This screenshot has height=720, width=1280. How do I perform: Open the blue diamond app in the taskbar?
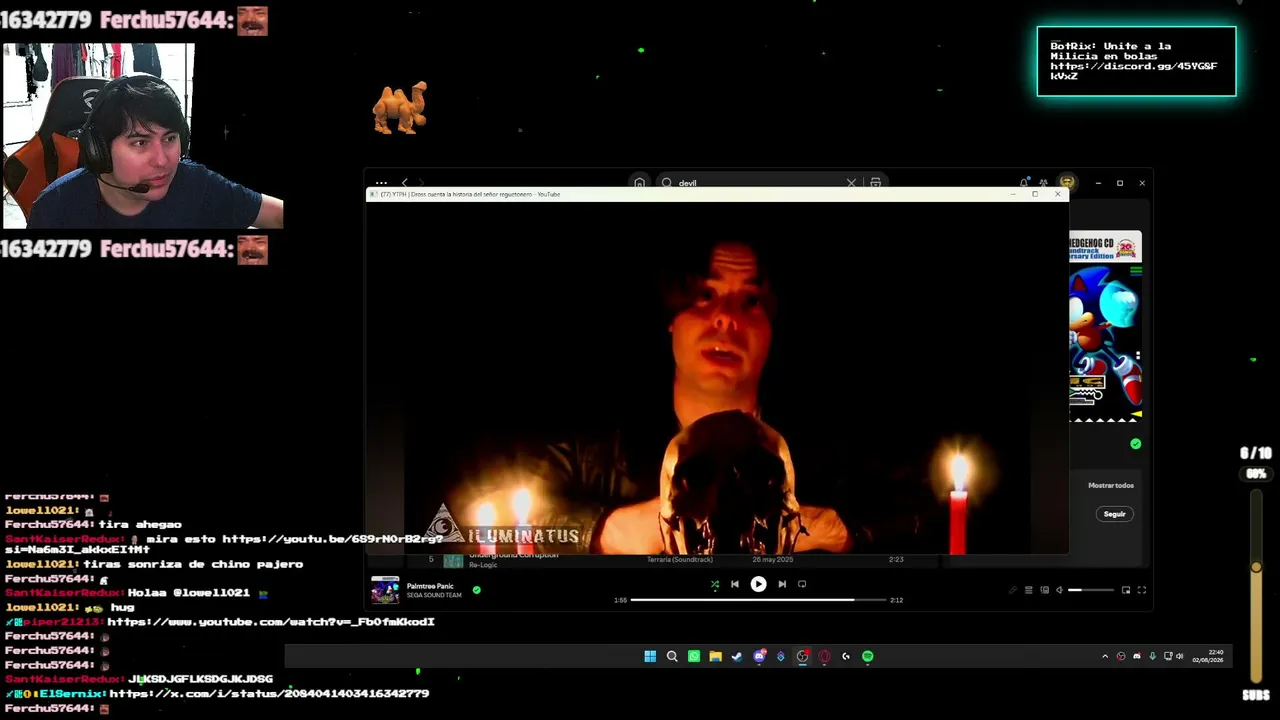point(781,656)
